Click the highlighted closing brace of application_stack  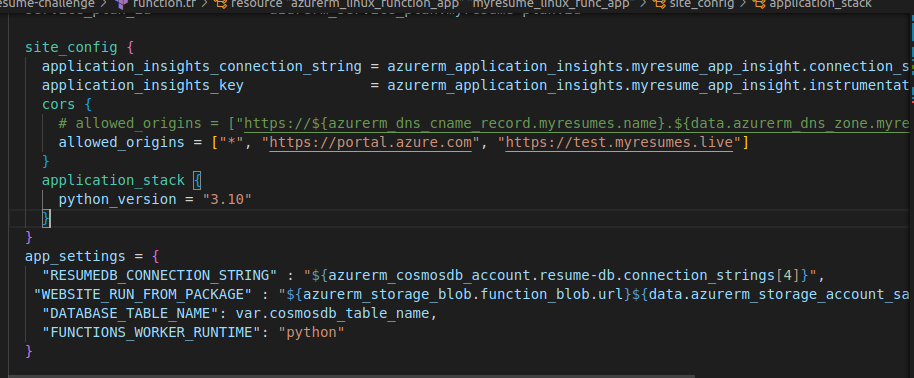[46, 218]
